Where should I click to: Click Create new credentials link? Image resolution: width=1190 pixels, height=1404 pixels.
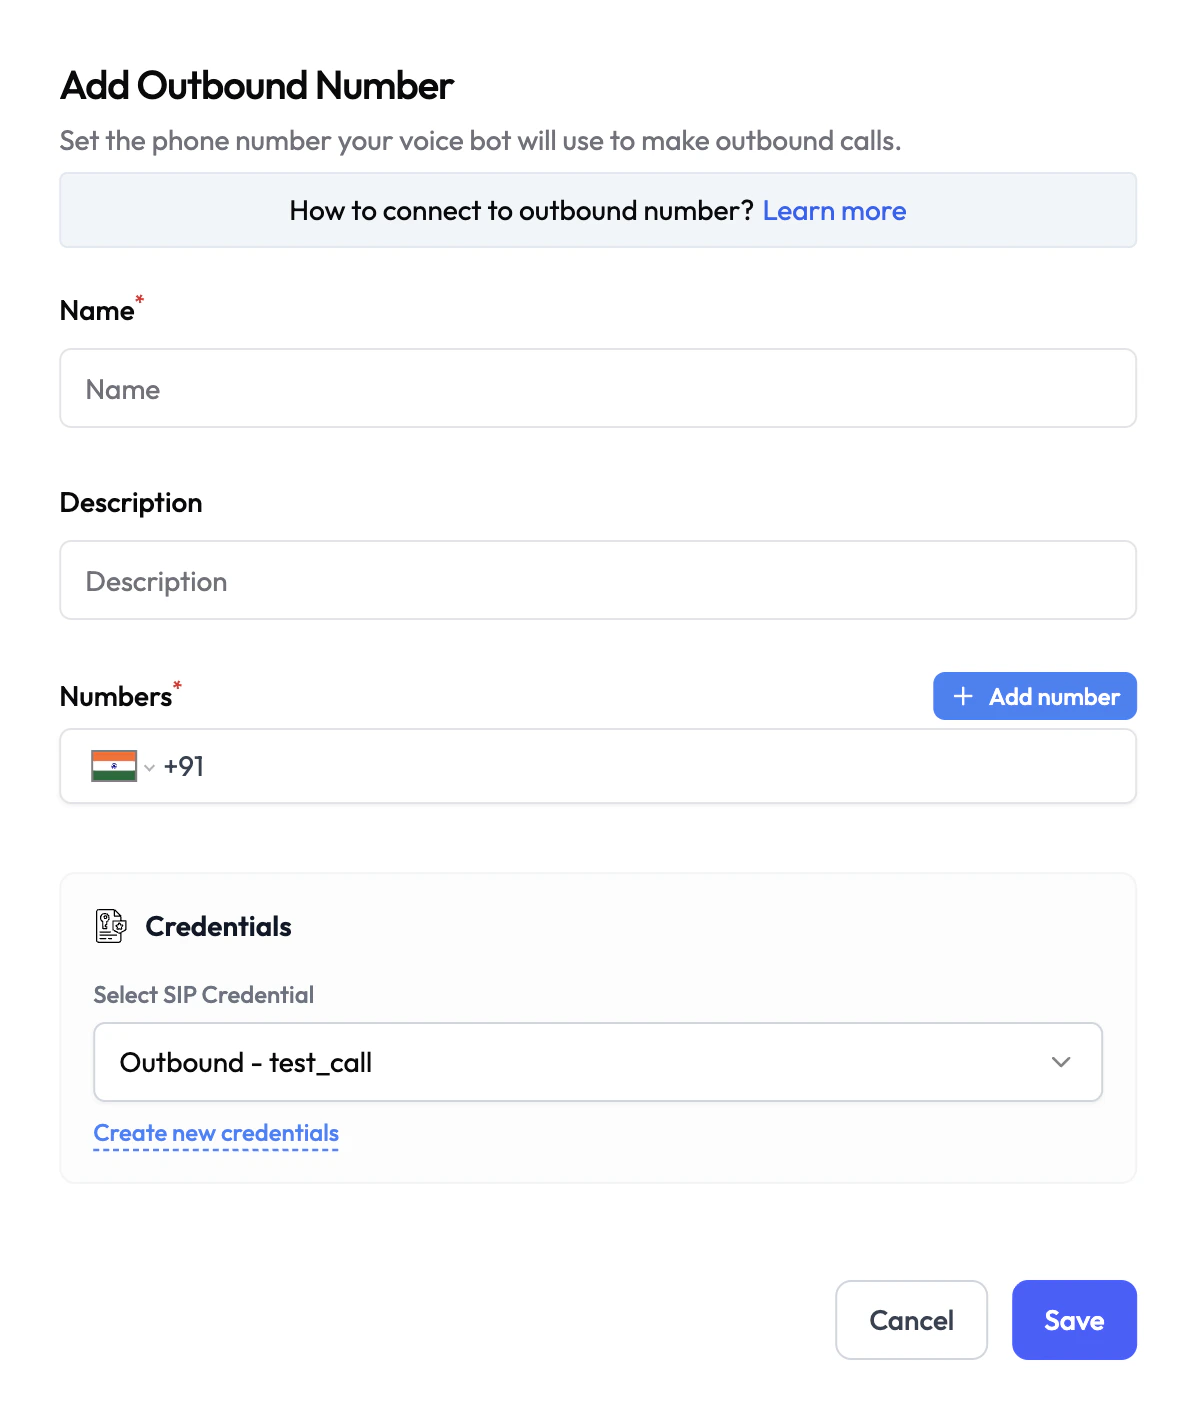pos(216,1133)
